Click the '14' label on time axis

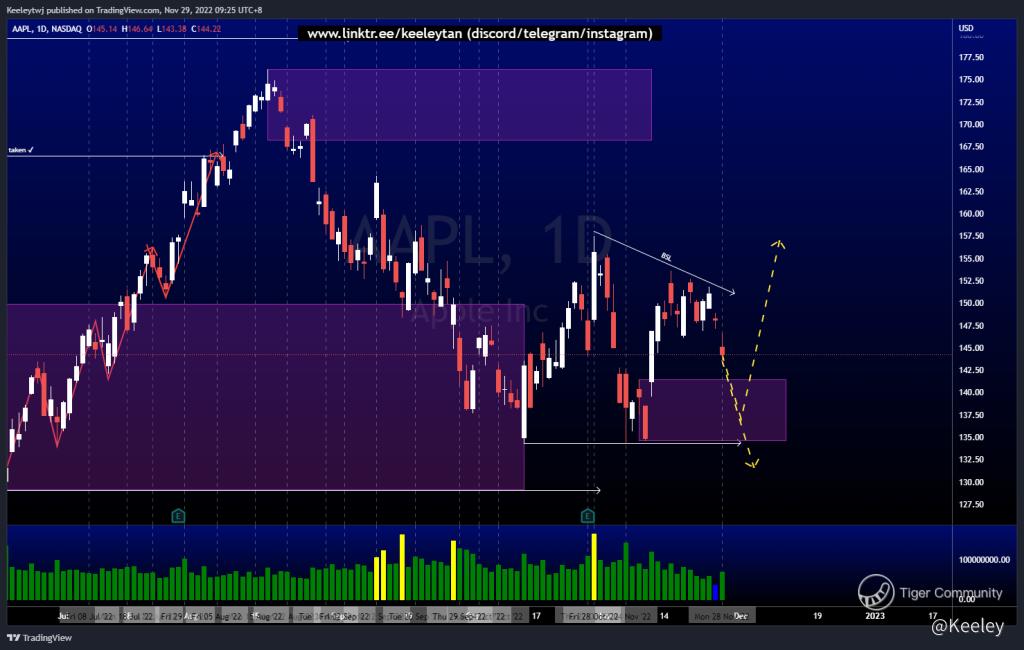(x=664, y=616)
